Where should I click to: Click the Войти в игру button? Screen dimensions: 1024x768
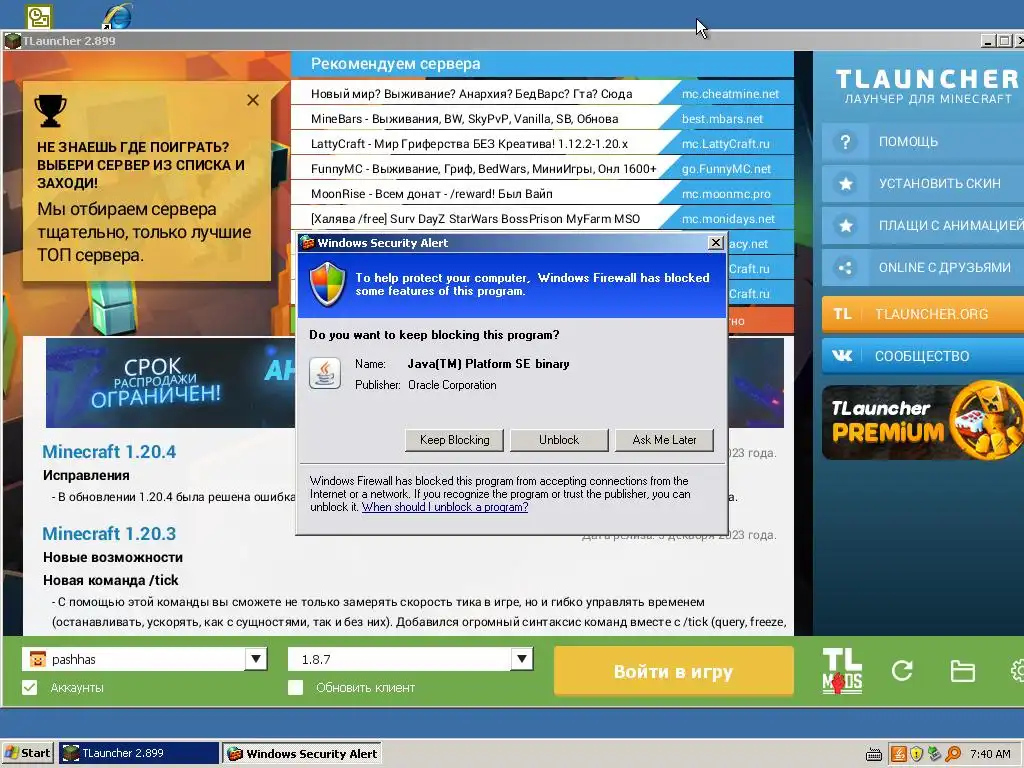[x=673, y=671]
